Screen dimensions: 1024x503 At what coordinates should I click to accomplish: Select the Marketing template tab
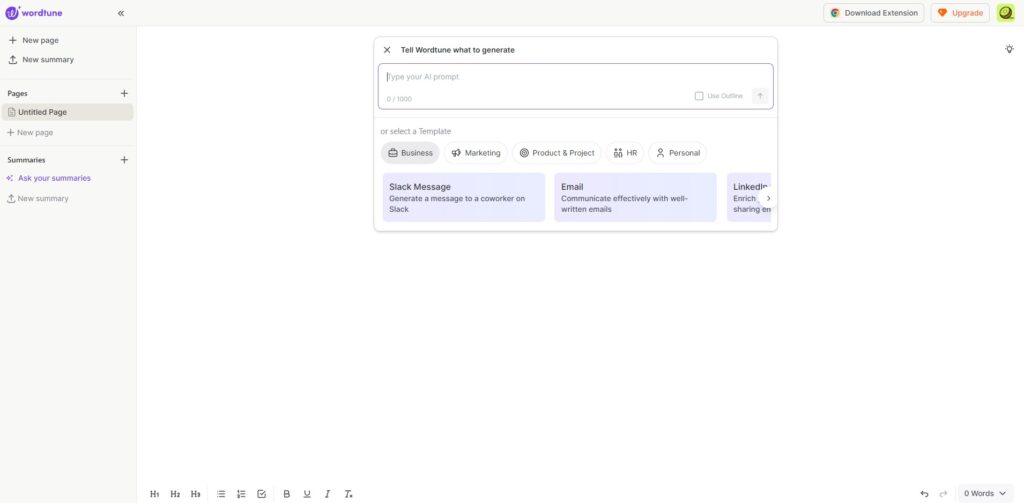coord(475,153)
